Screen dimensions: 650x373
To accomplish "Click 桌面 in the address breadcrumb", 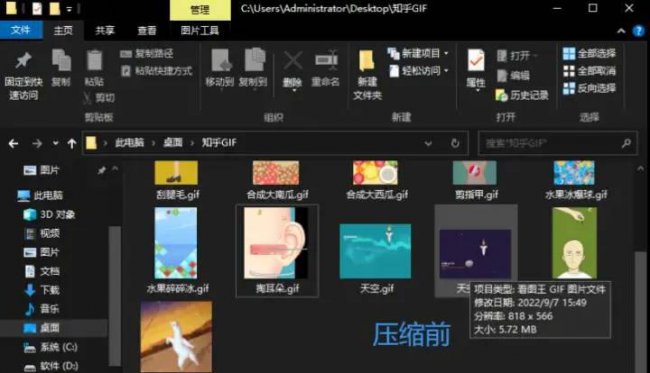I will (x=173, y=143).
